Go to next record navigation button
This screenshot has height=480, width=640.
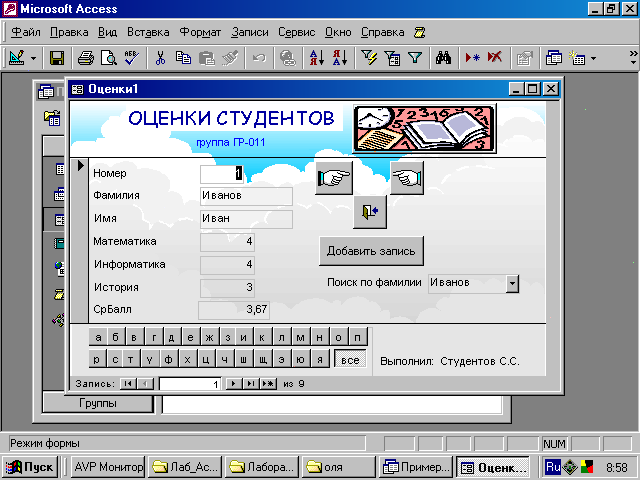click(x=233, y=384)
